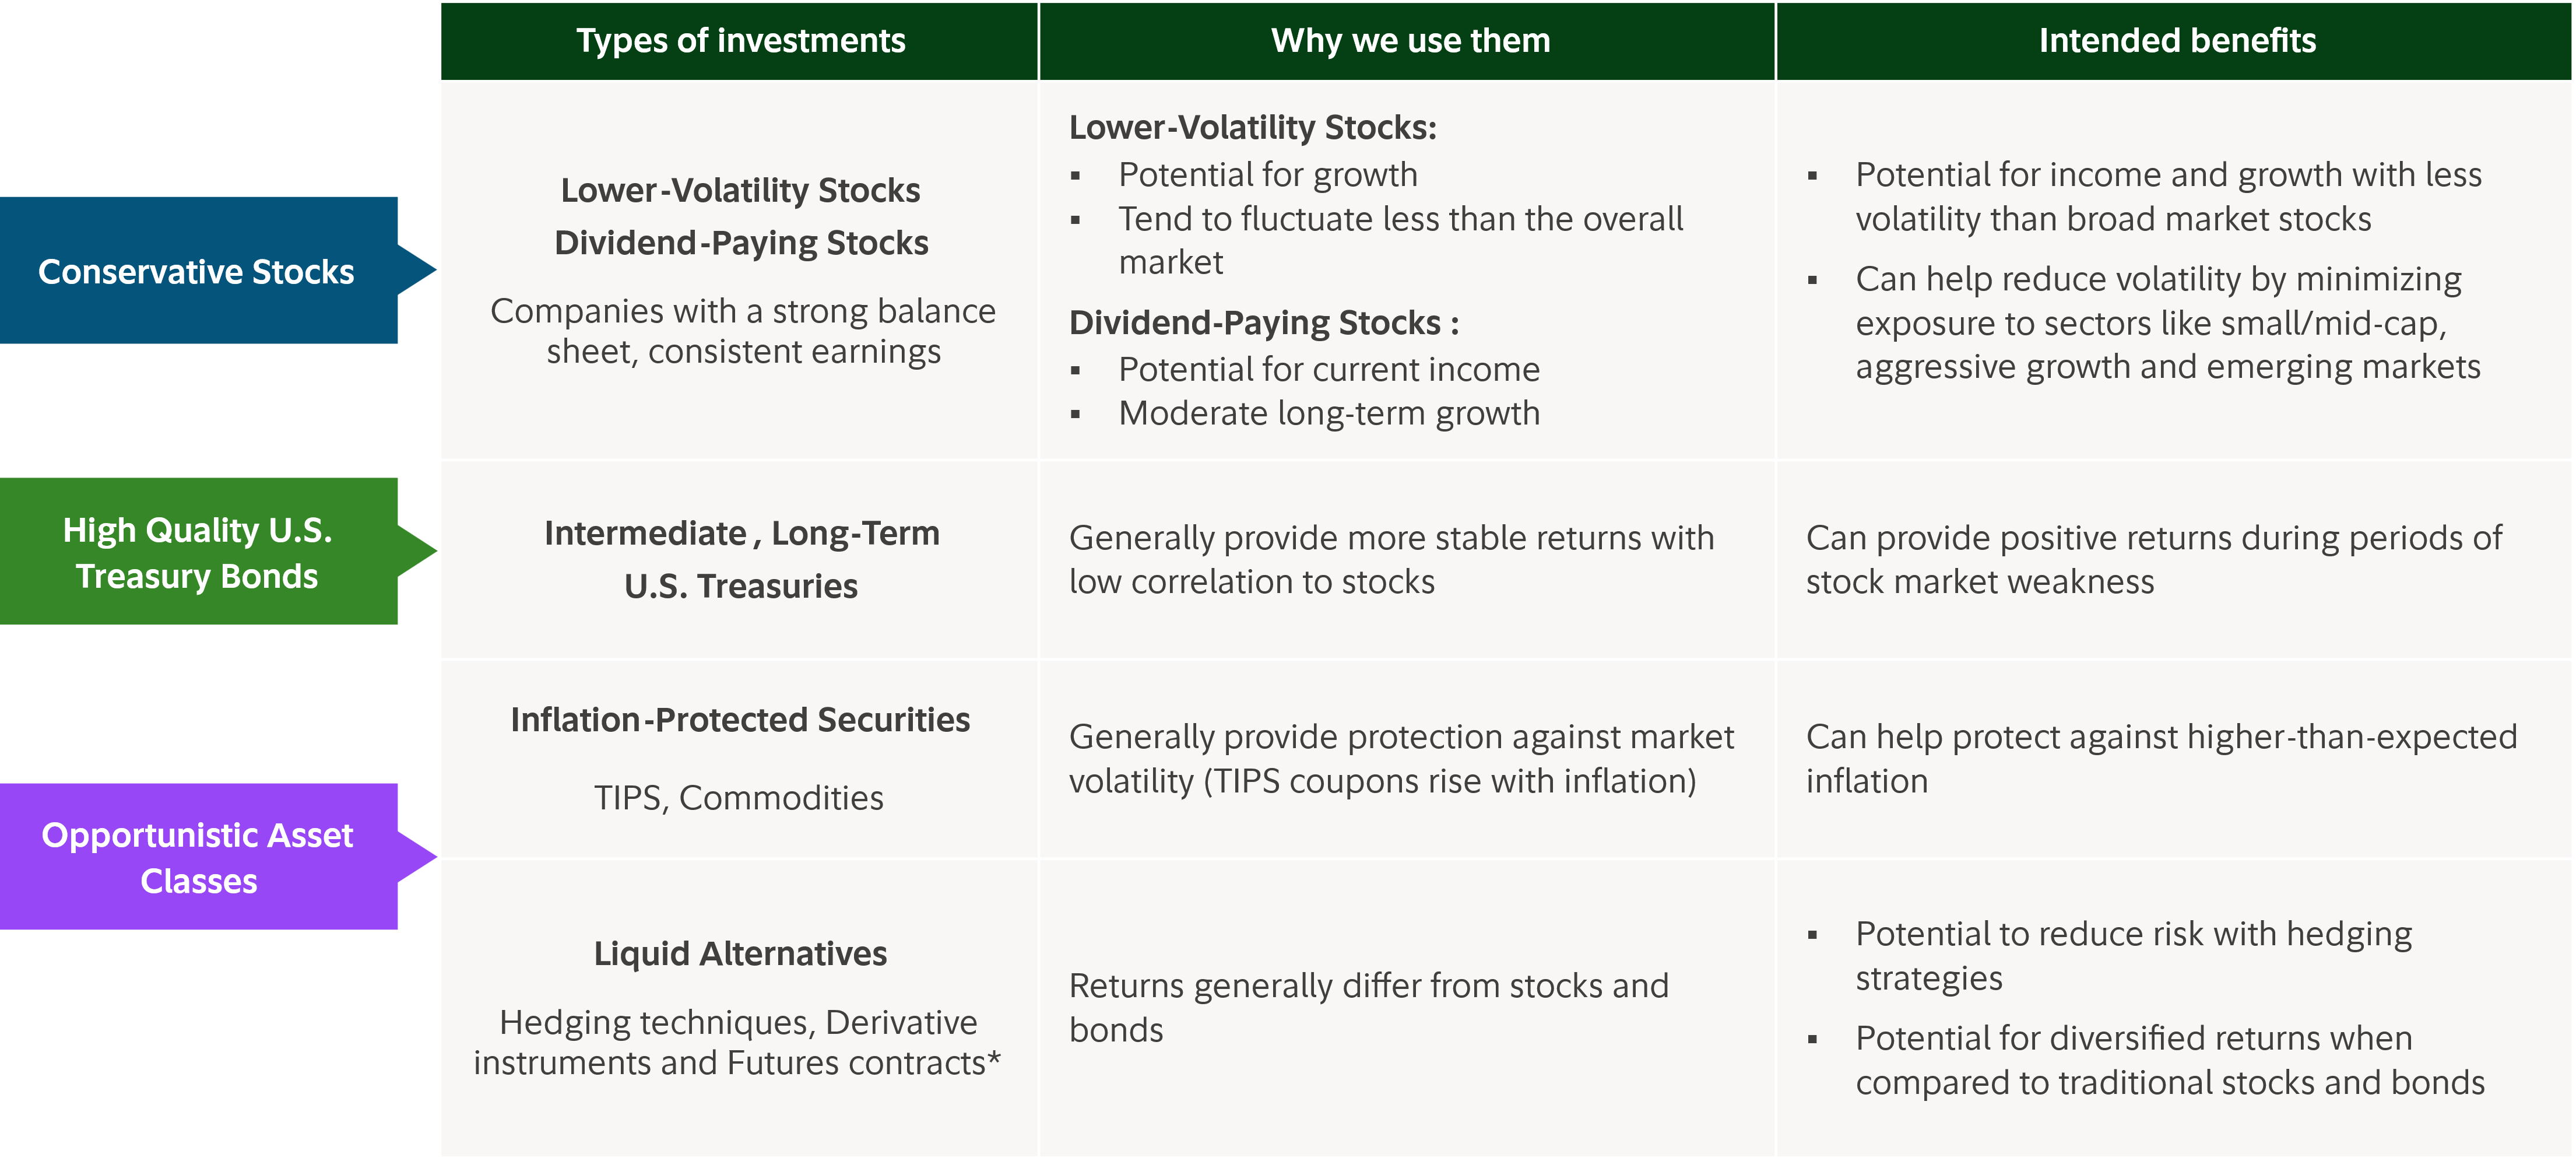
Task: Click the Conservative Stocks blue arrow label
Action: pos(197,271)
